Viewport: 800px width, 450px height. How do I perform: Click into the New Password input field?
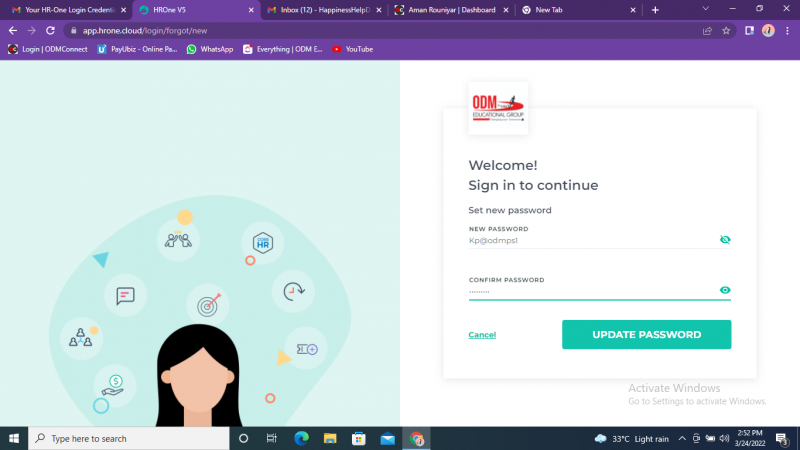coord(590,240)
